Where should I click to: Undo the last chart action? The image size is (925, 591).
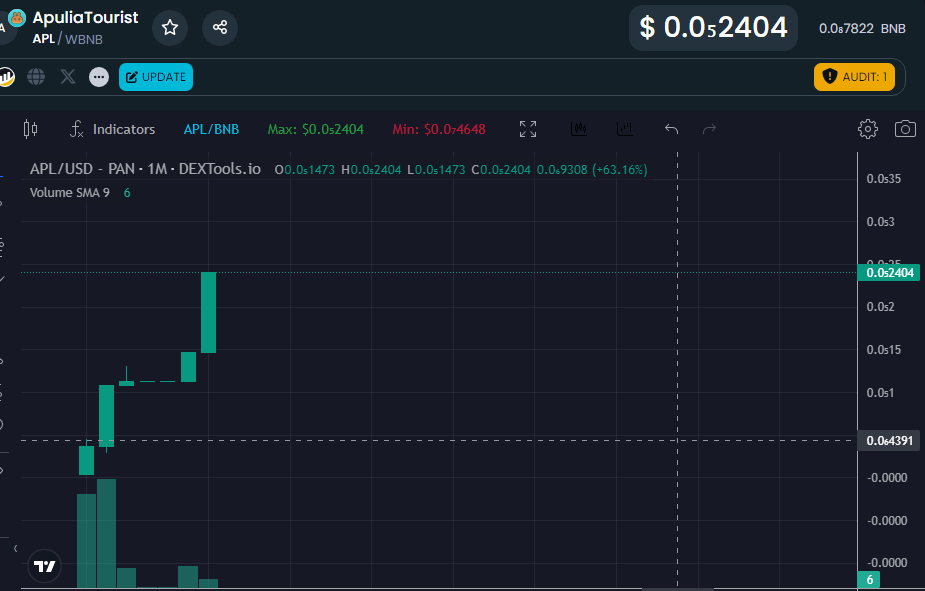(671, 129)
